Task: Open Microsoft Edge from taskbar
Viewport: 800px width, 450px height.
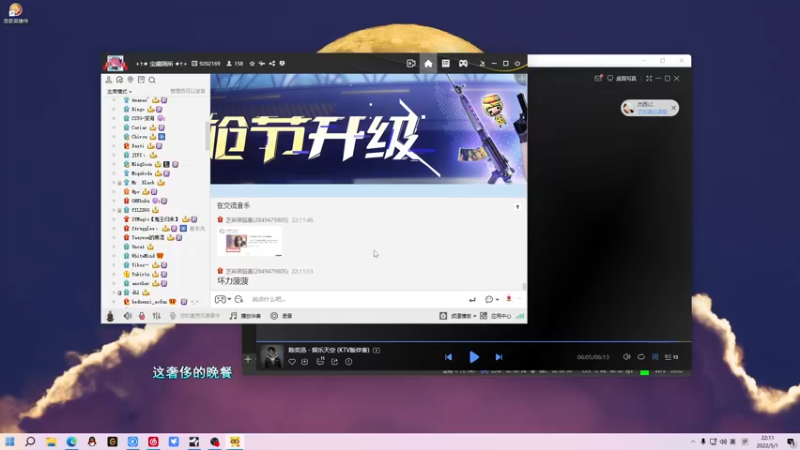Action: (71, 441)
